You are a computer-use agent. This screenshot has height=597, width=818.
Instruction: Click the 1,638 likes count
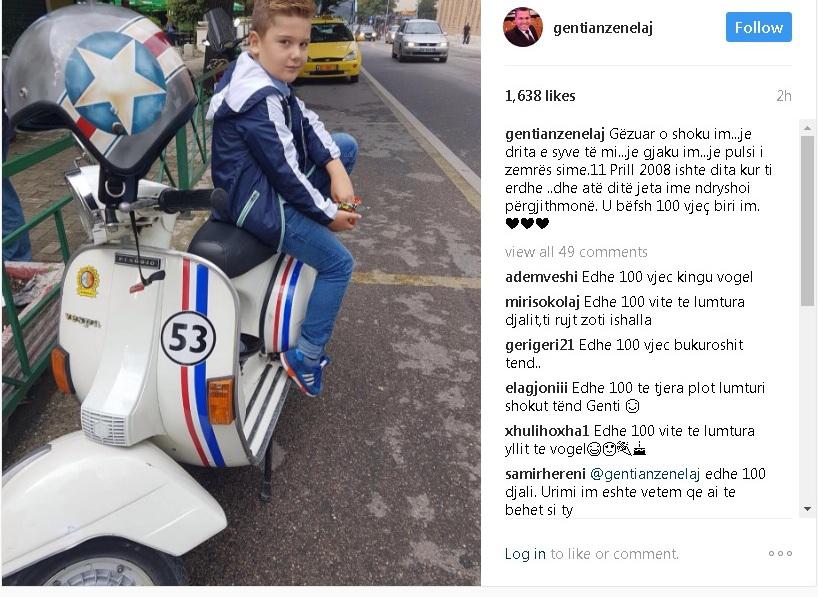tap(540, 96)
